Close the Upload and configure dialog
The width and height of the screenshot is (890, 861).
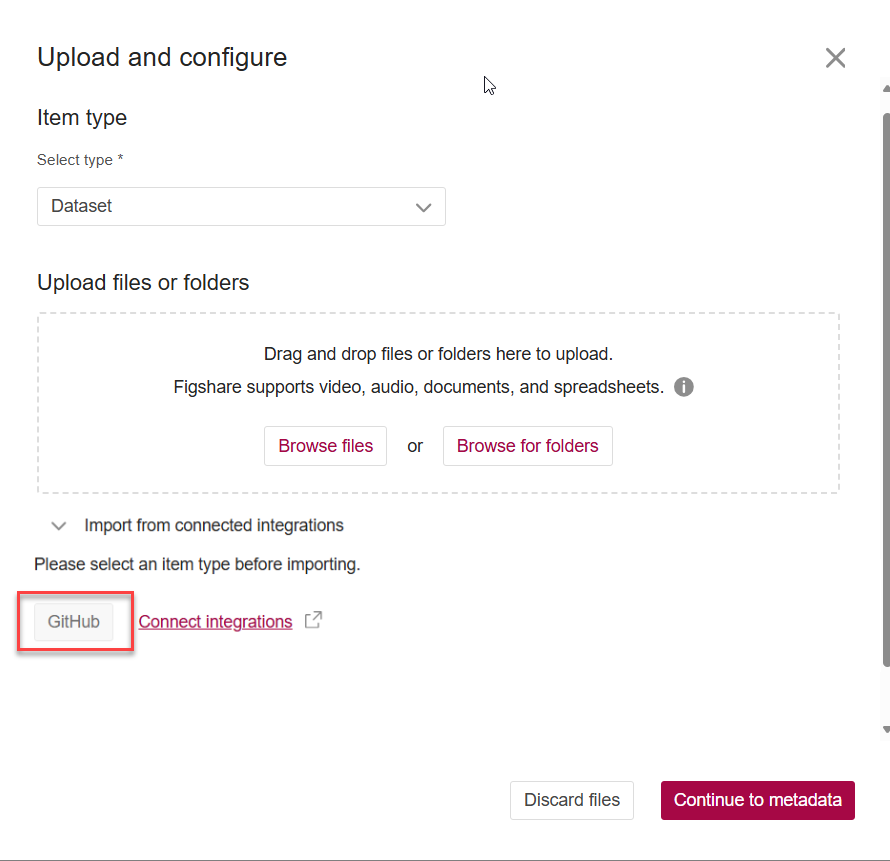835,58
